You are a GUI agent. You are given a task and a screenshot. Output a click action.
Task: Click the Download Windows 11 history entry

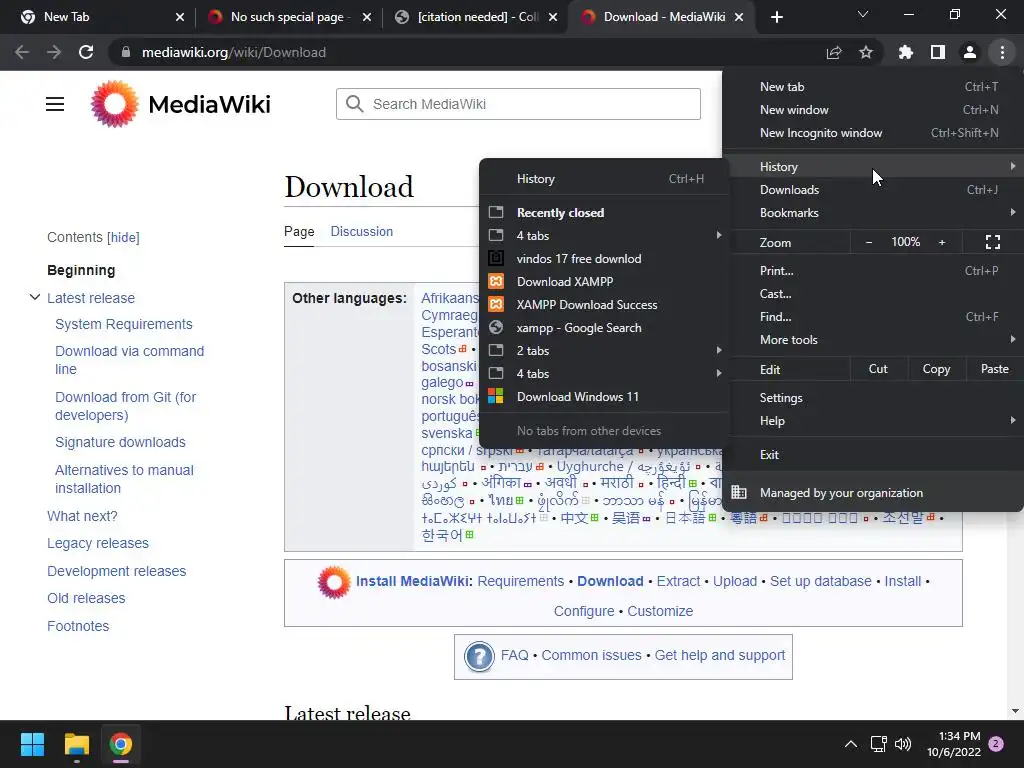(604, 396)
